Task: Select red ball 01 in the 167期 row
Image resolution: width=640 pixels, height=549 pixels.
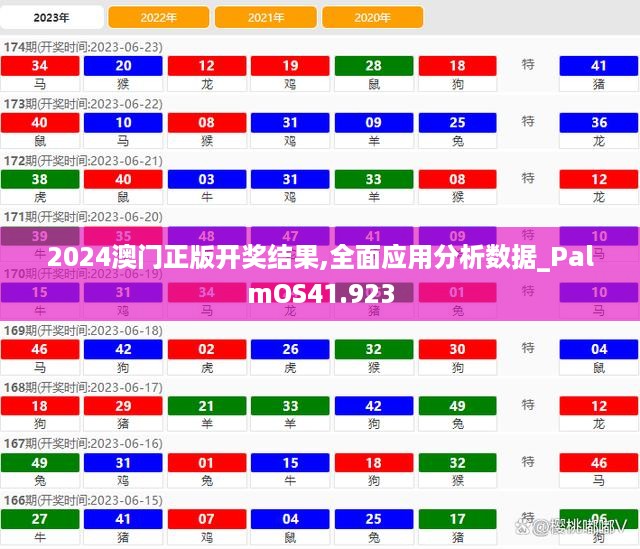Action: (207, 463)
